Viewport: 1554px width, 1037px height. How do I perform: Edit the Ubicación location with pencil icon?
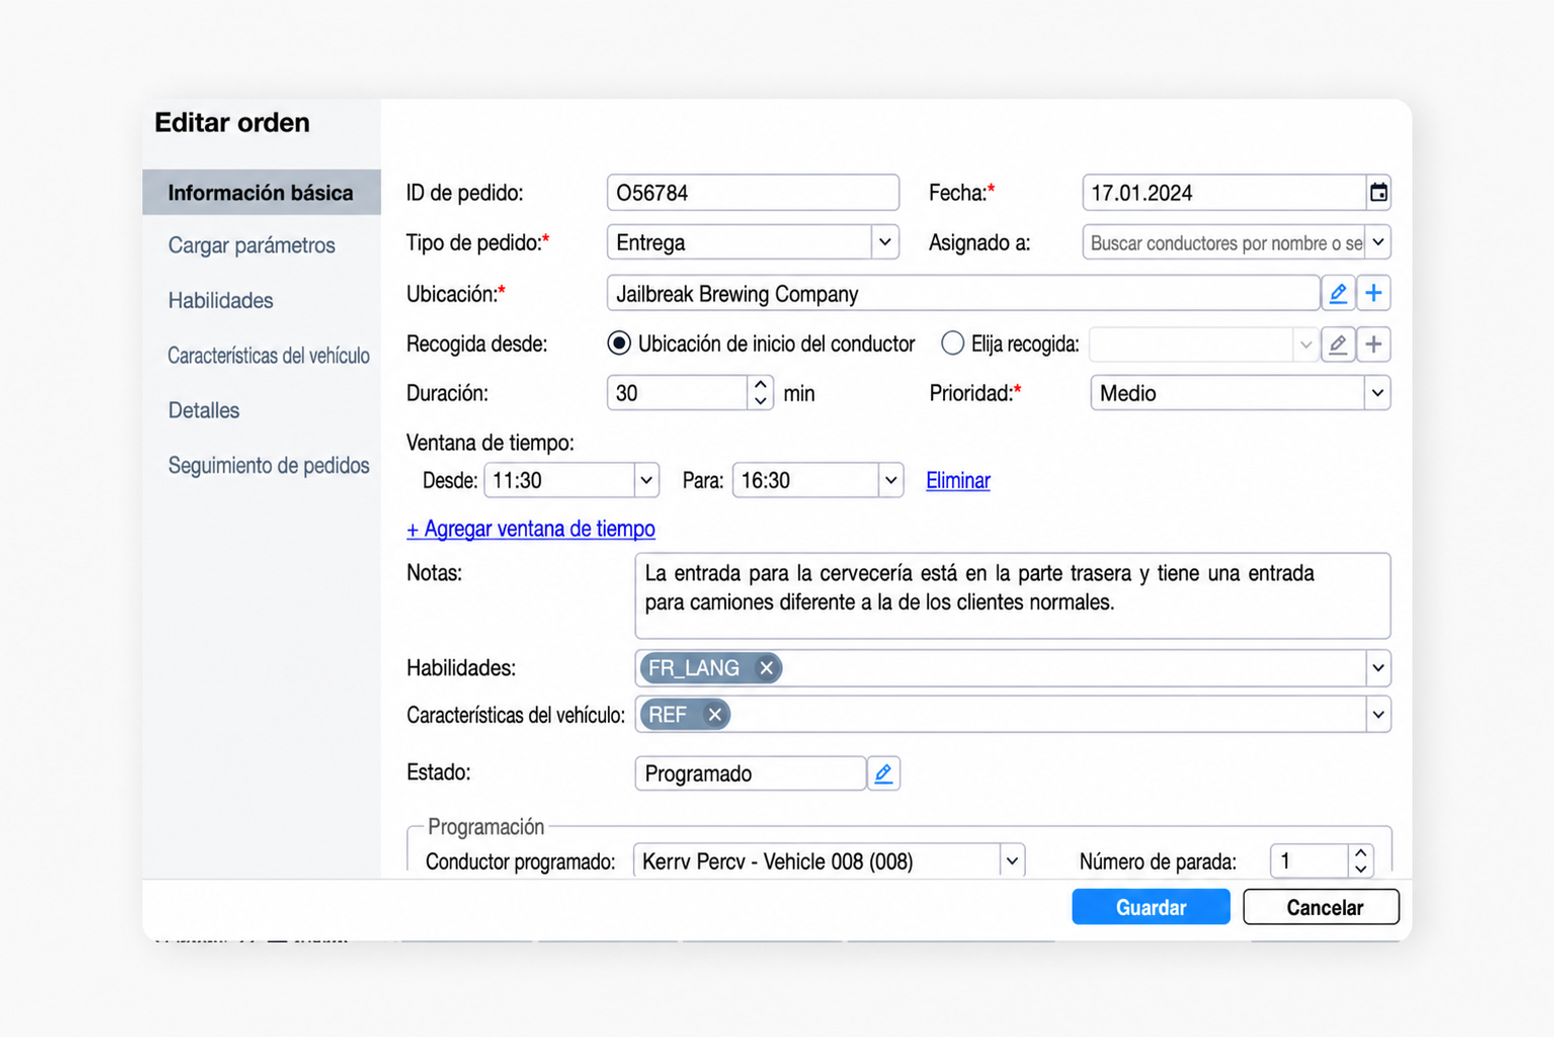point(1337,293)
